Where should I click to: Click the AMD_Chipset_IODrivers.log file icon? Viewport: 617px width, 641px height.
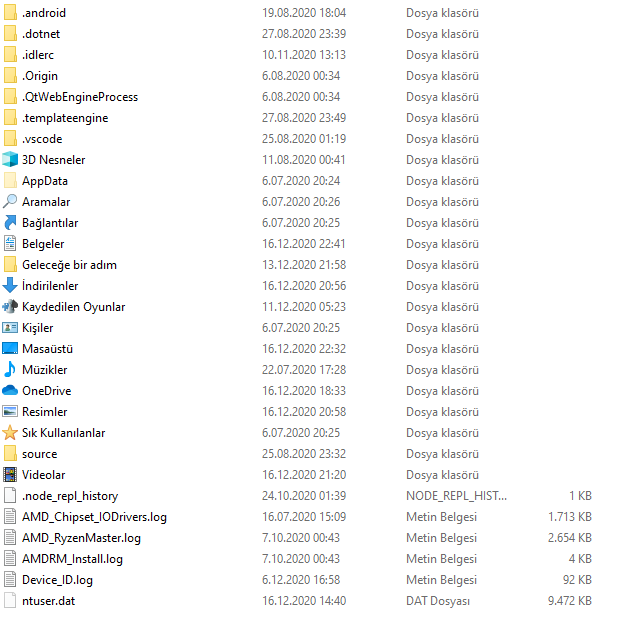coord(10,517)
